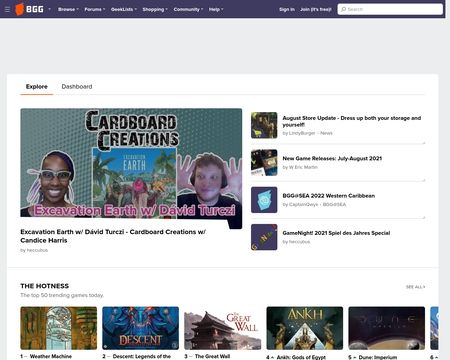450x360 pixels.
Task: Open Dune: Imperium game image
Action: (x=387, y=328)
